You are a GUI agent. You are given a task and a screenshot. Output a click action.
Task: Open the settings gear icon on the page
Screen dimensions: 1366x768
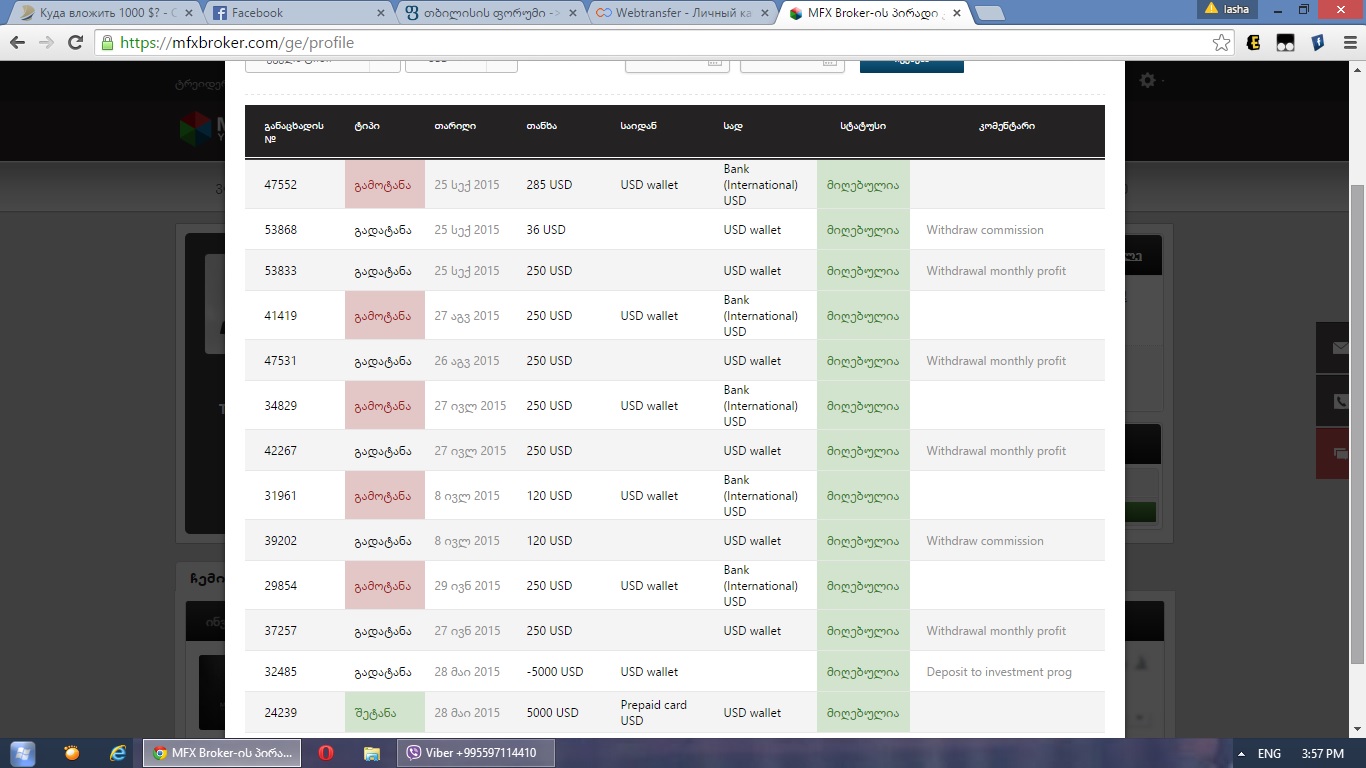pyautogui.click(x=1147, y=80)
